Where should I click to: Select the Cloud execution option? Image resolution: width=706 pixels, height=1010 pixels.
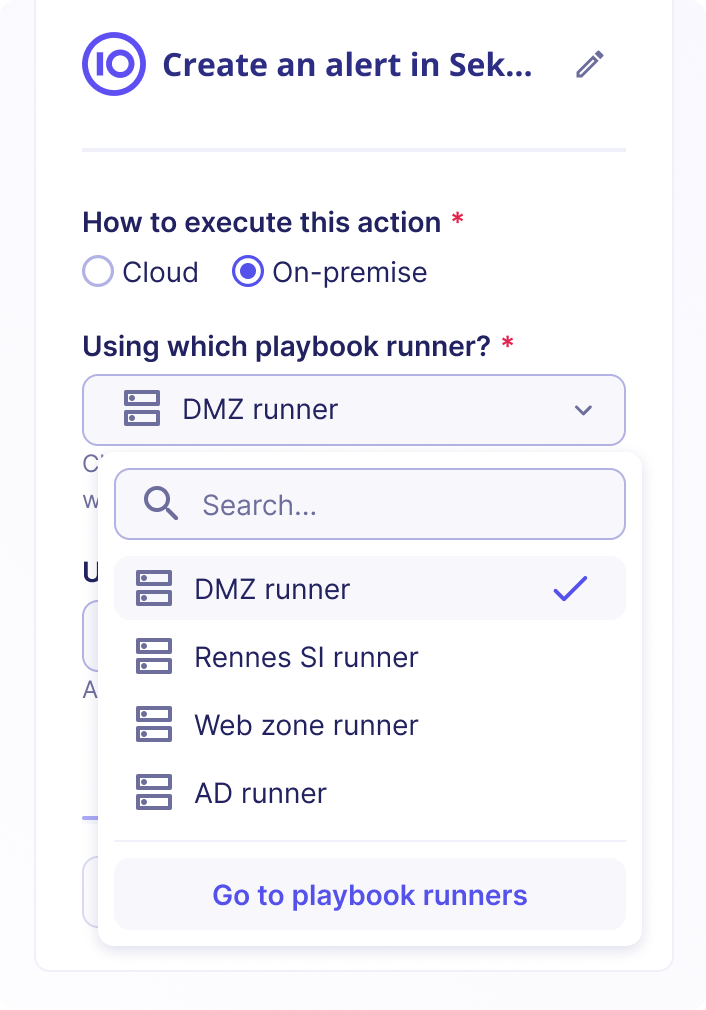(97, 271)
